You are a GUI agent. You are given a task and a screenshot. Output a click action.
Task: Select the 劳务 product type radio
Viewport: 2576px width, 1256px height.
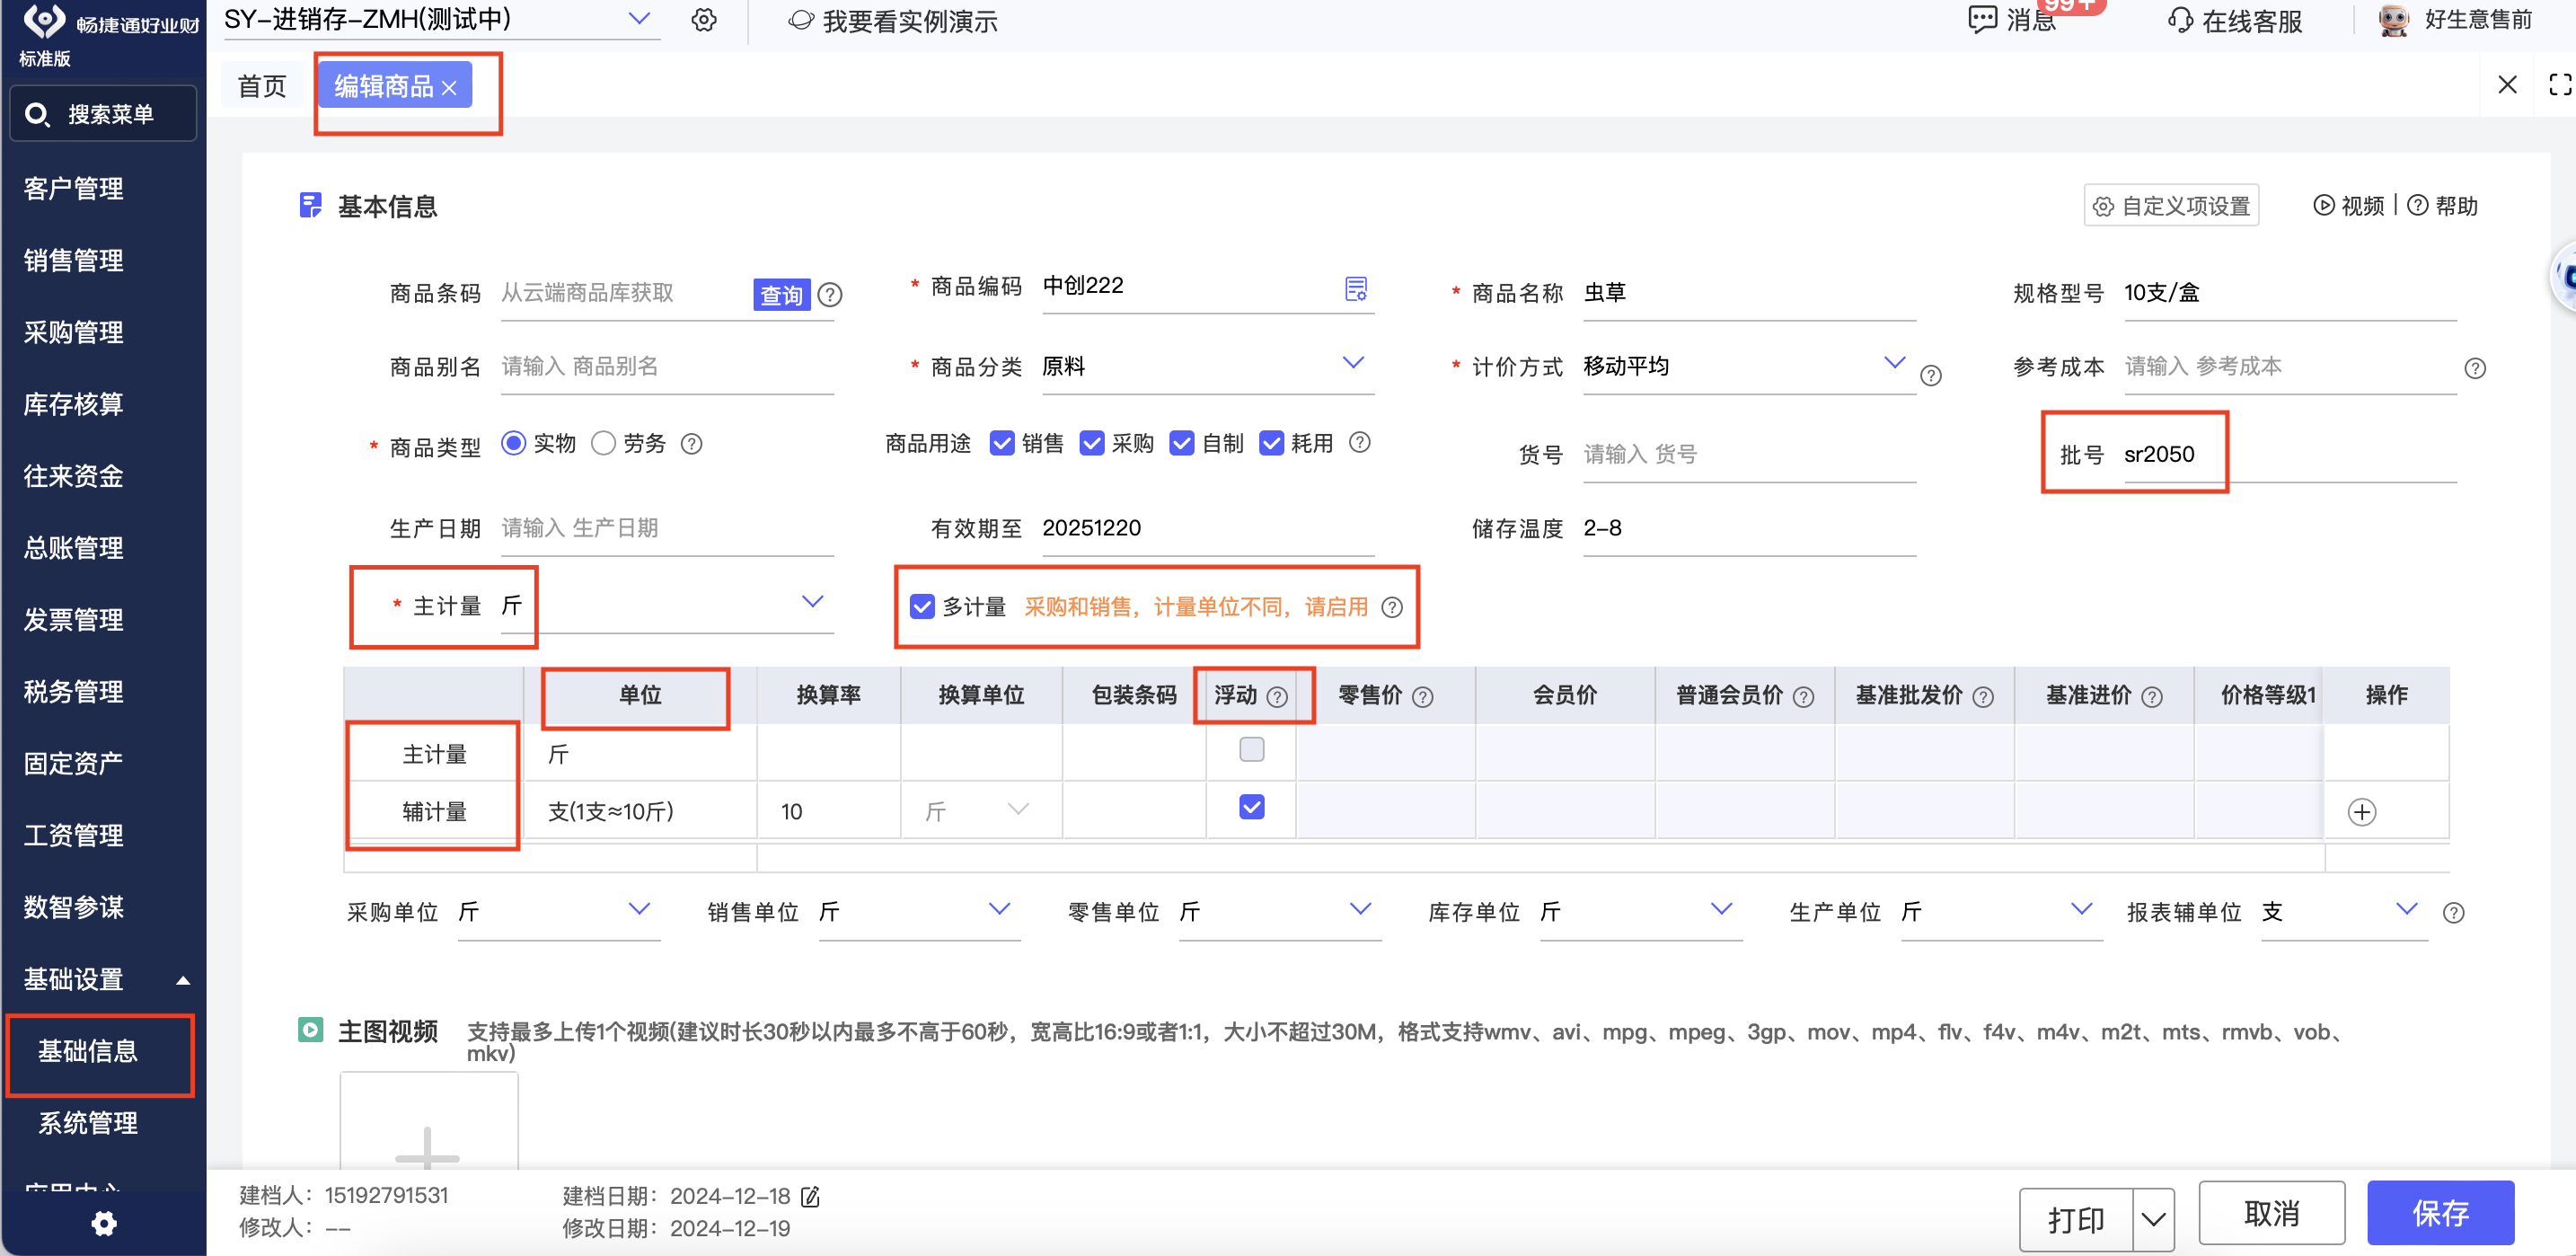pyautogui.click(x=603, y=443)
